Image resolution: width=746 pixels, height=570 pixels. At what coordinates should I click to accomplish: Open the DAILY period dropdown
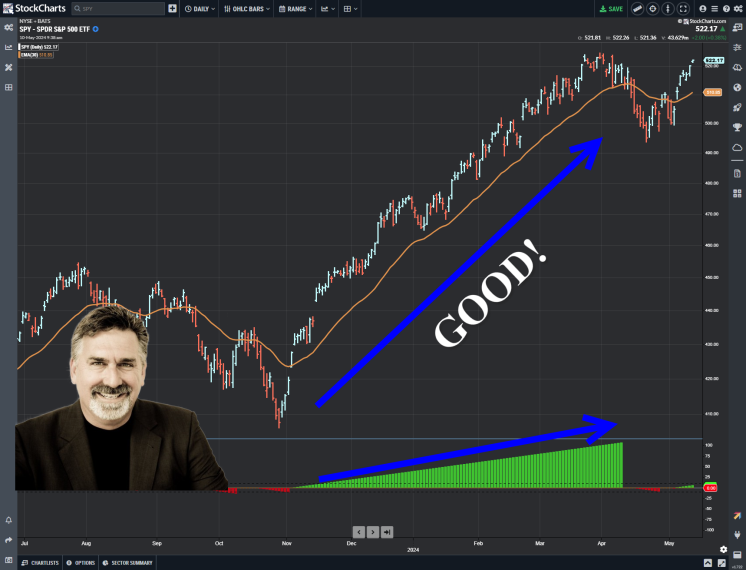coord(200,9)
